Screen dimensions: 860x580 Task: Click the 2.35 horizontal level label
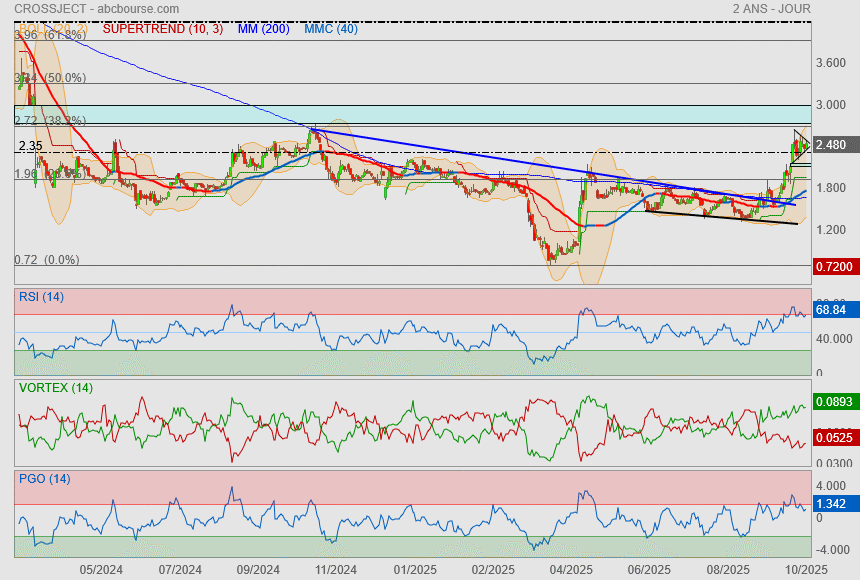click(30, 146)
